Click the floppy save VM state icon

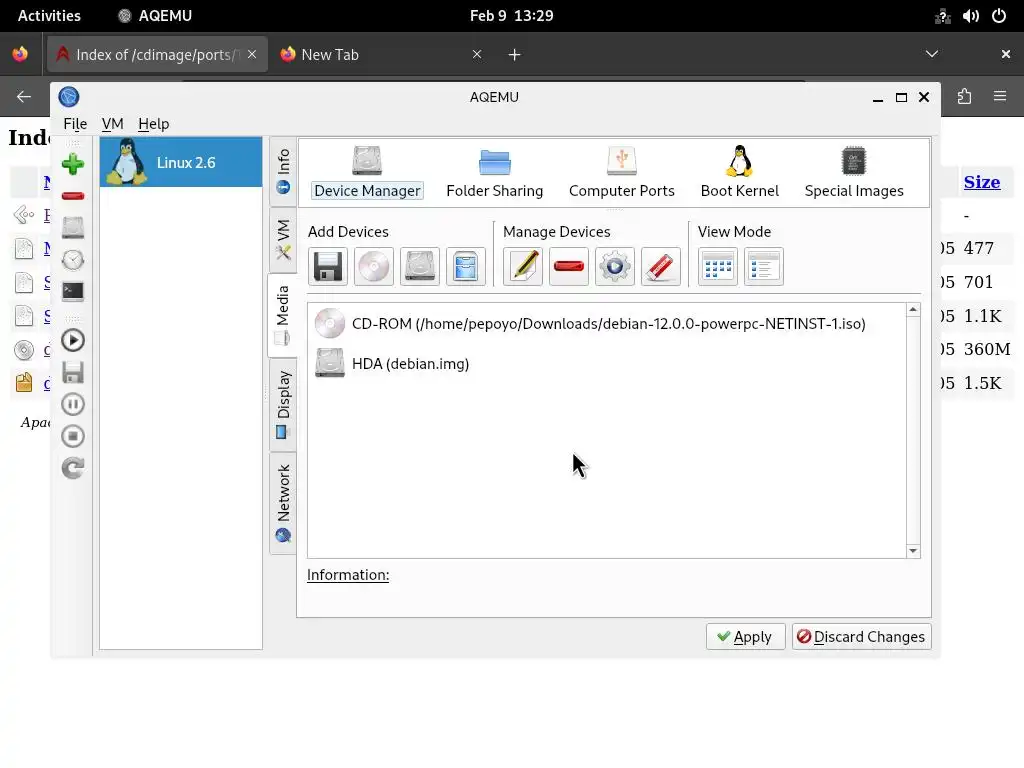click(x=72, y=372)
